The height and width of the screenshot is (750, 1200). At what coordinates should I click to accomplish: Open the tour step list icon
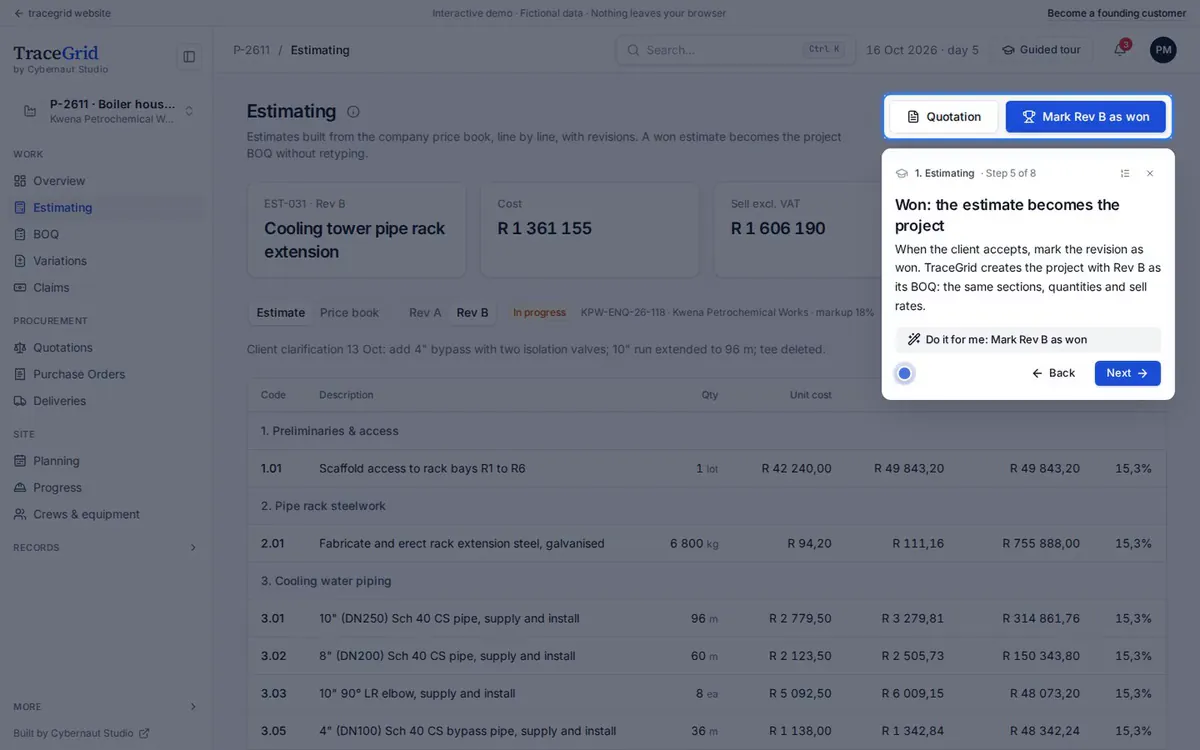(1125, 173)
